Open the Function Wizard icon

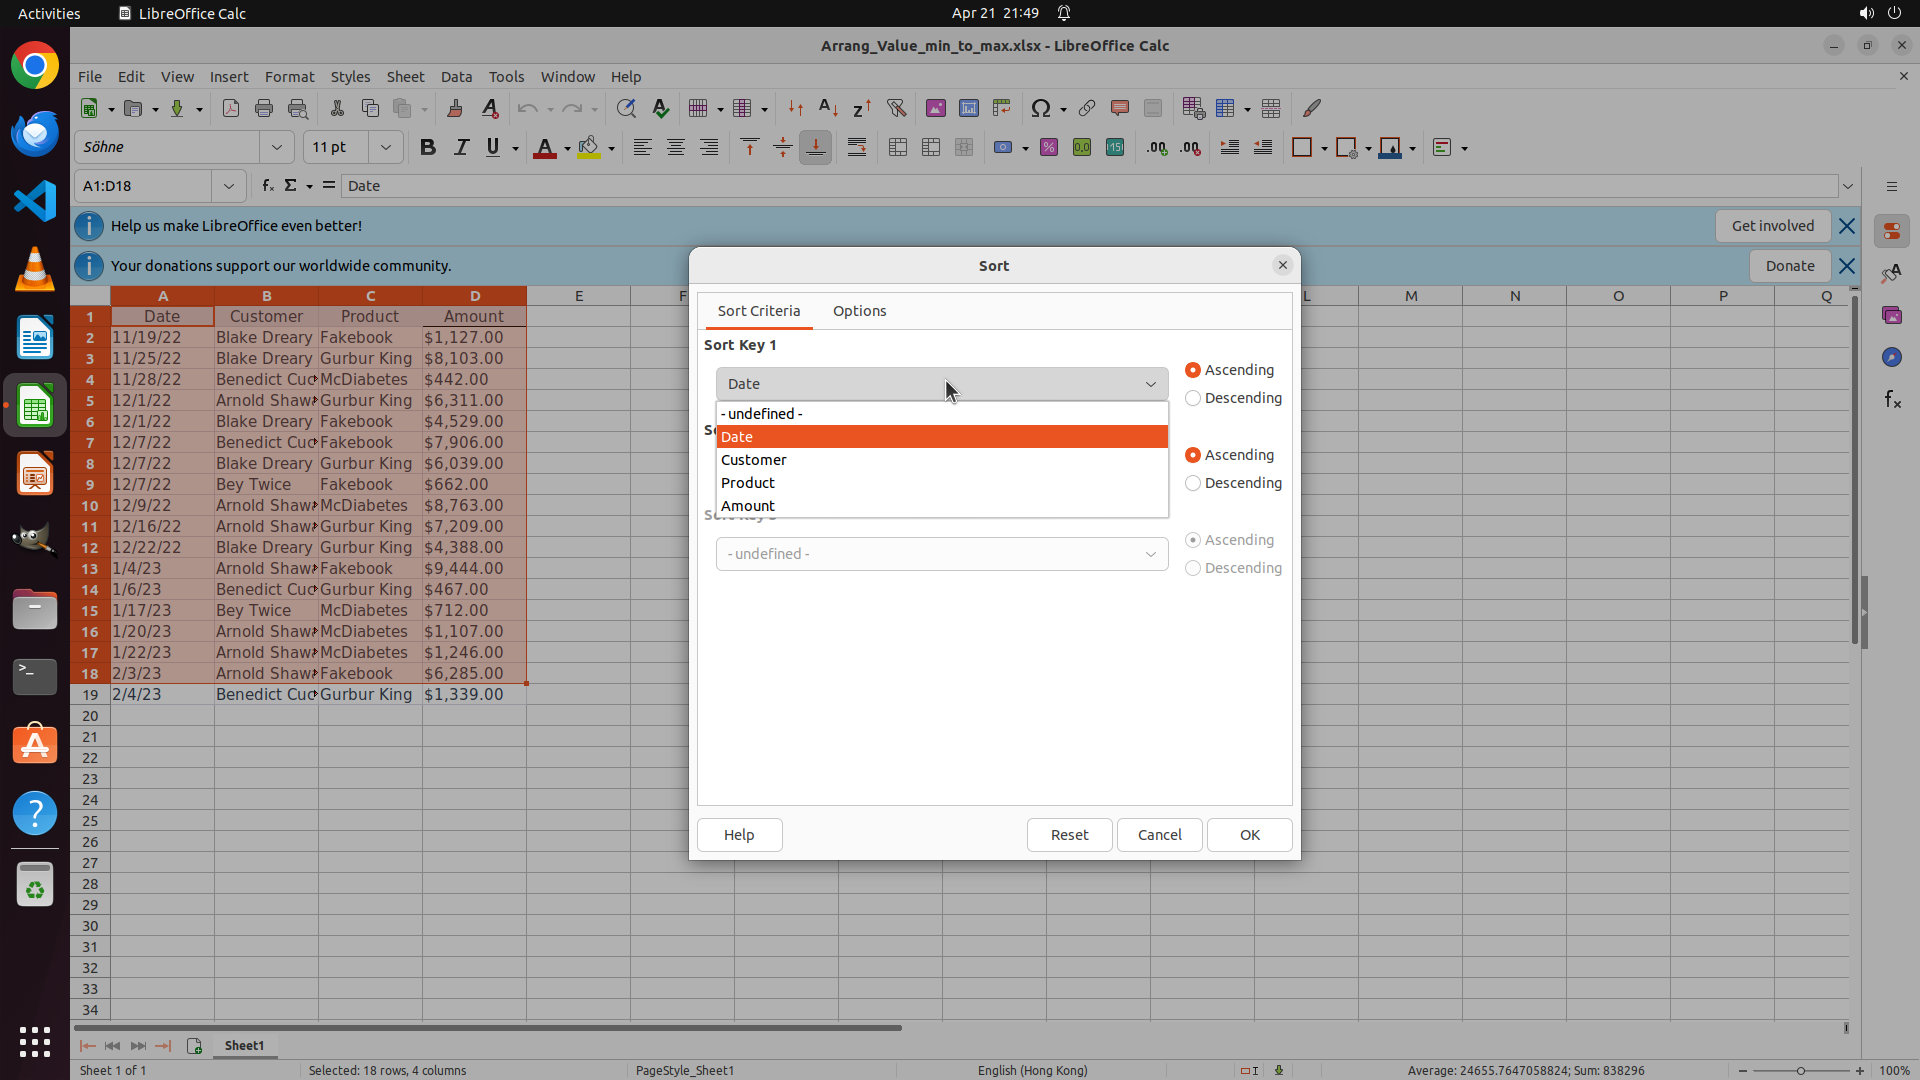(267, 185)
